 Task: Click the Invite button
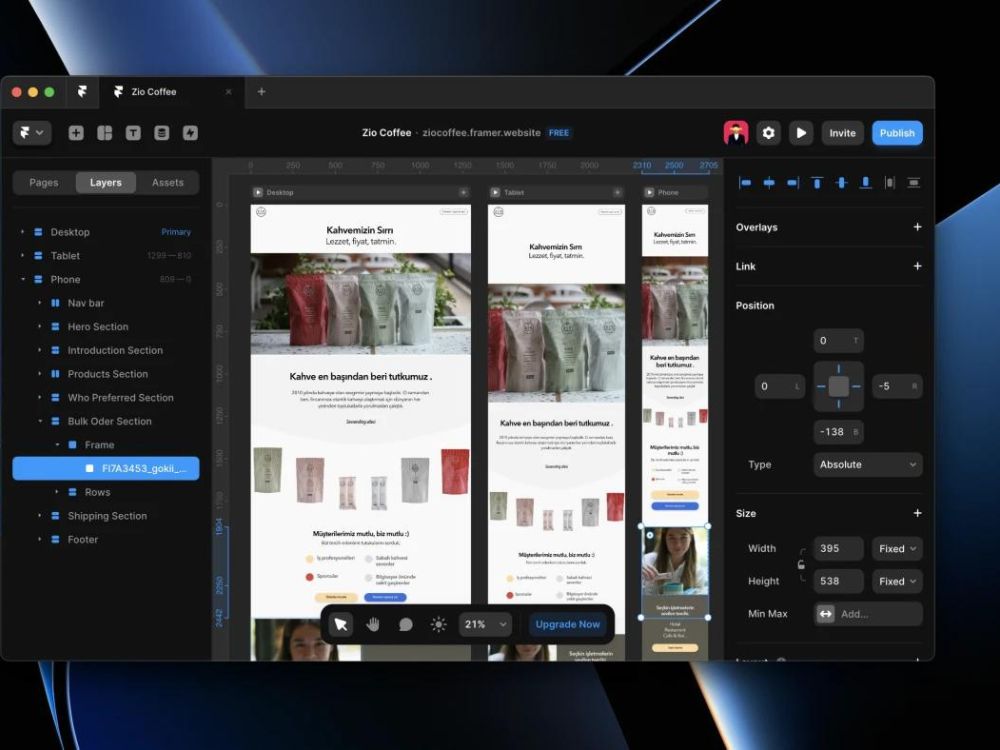pyautogui.click(x=842, y=133)
